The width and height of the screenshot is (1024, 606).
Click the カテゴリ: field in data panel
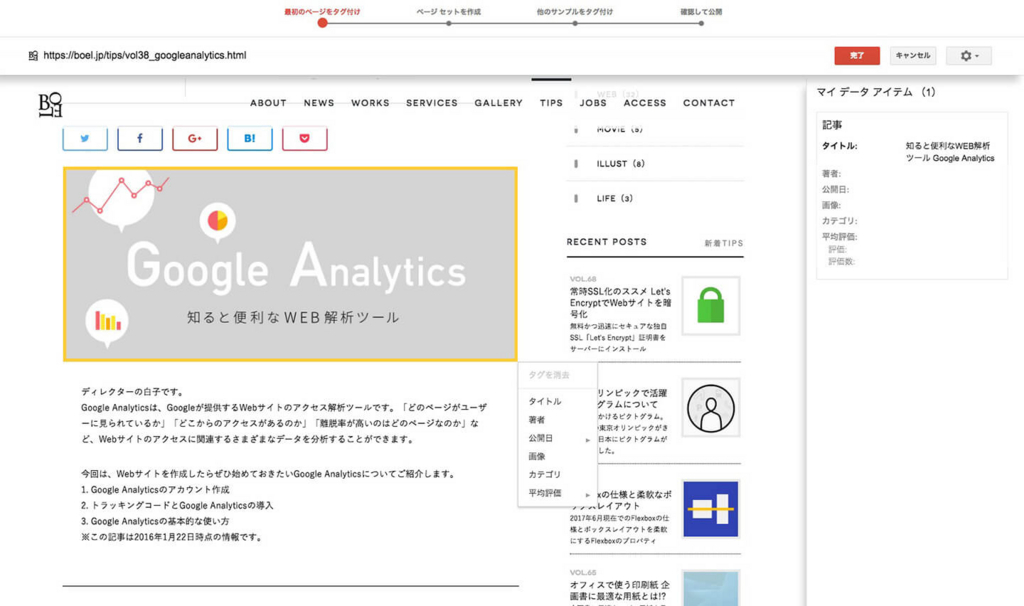[840, 221]
